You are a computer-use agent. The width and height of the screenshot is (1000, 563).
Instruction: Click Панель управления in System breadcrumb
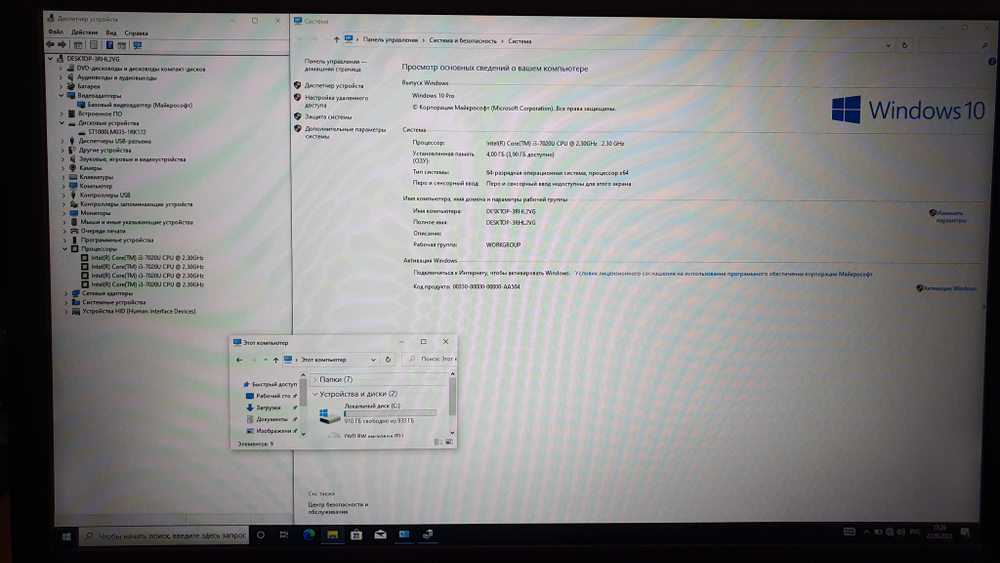pyautogui.click(x=390, y=40)
